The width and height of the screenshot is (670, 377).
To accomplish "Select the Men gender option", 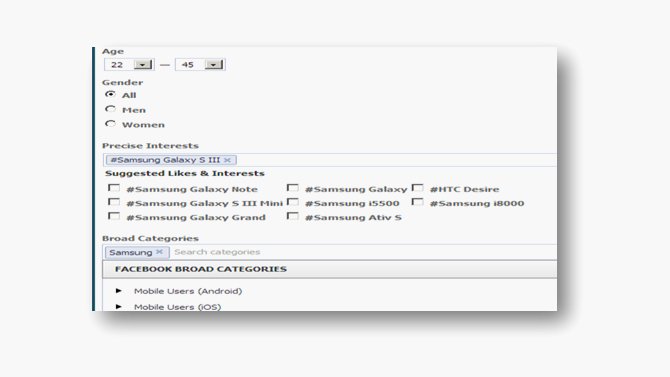I will 110,109.
